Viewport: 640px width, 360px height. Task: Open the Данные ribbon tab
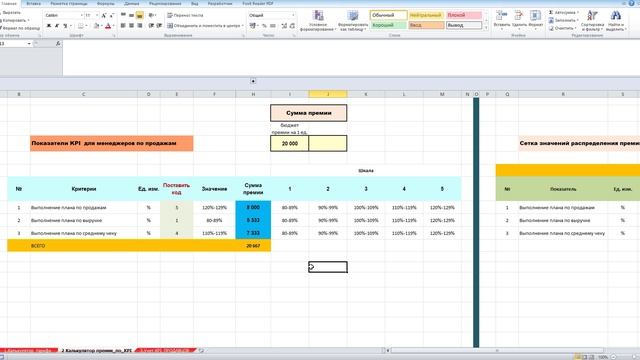point(131,3)
